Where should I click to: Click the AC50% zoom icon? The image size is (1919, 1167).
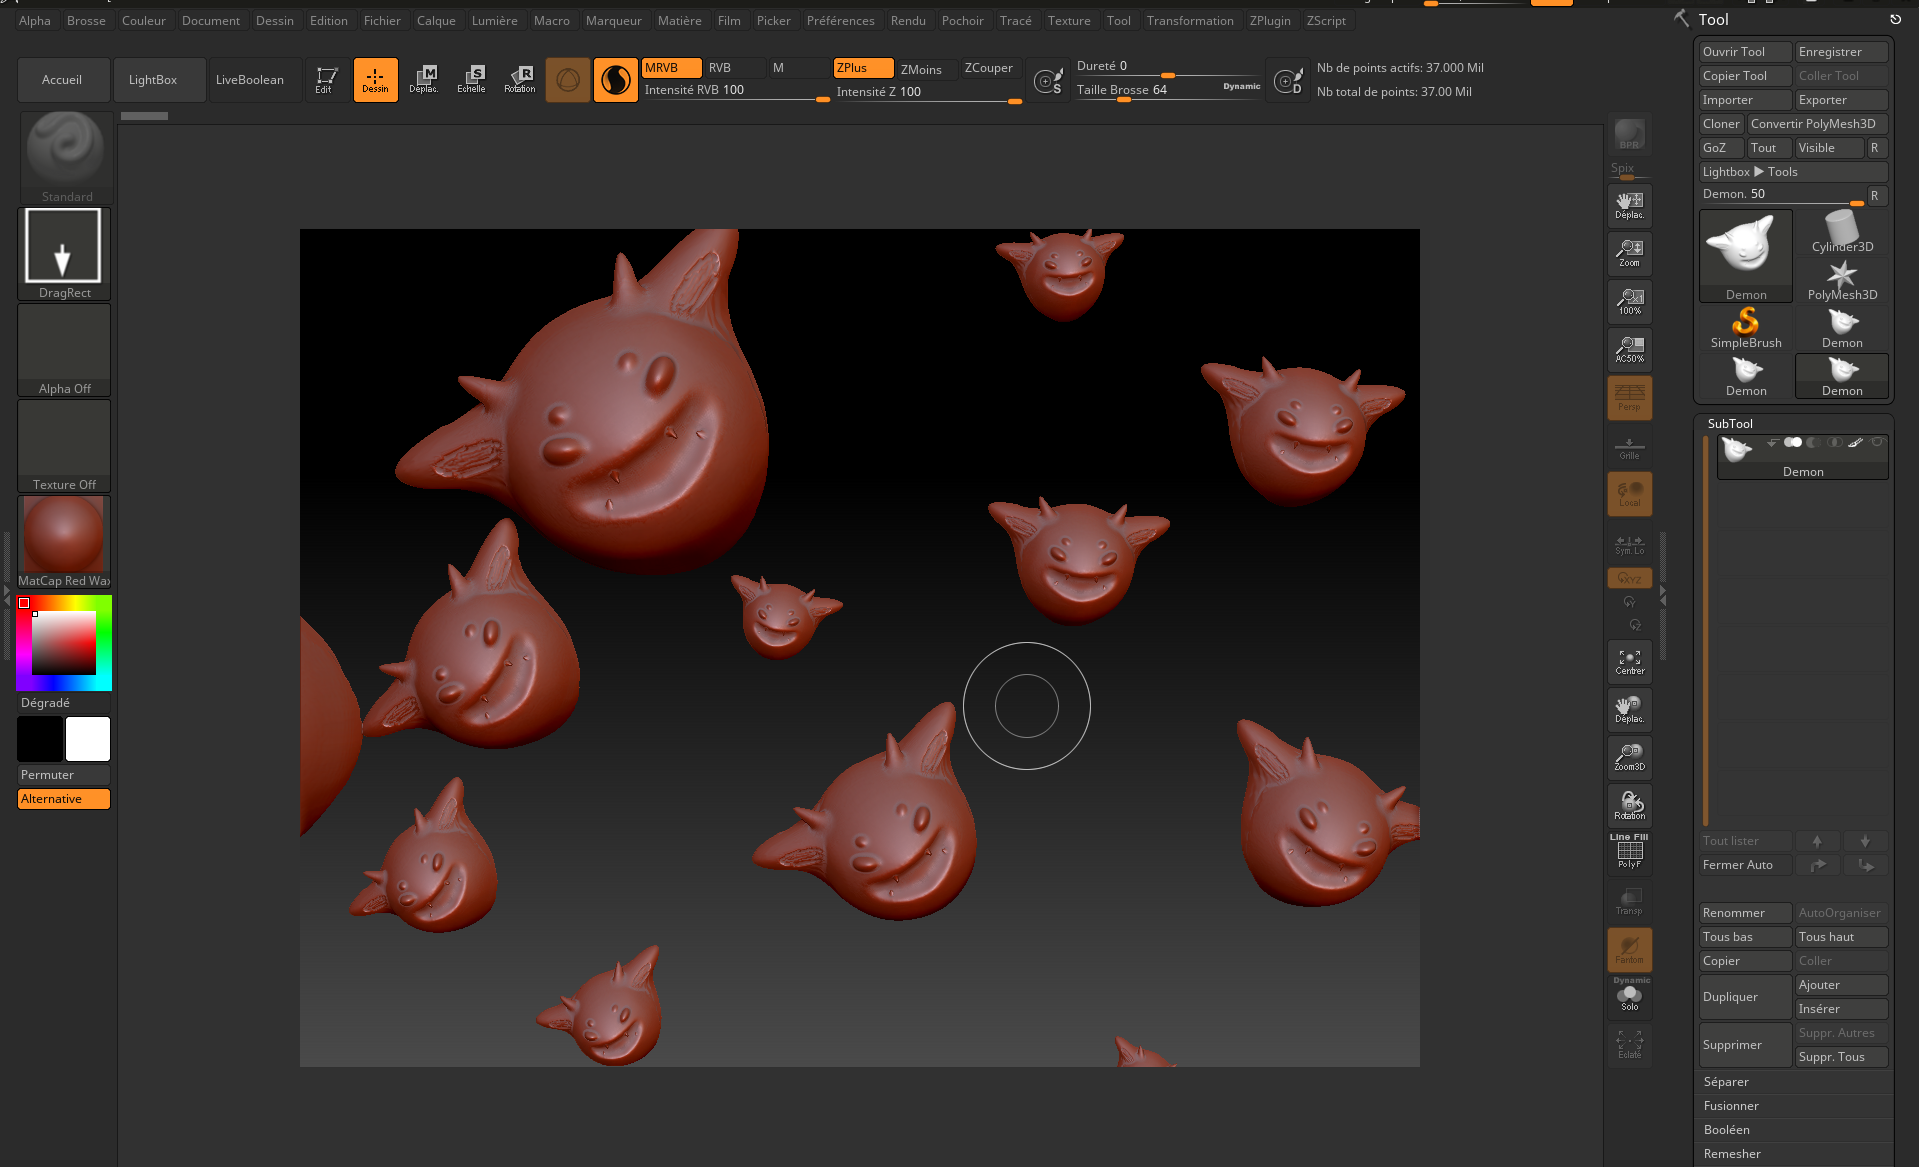1629,350
